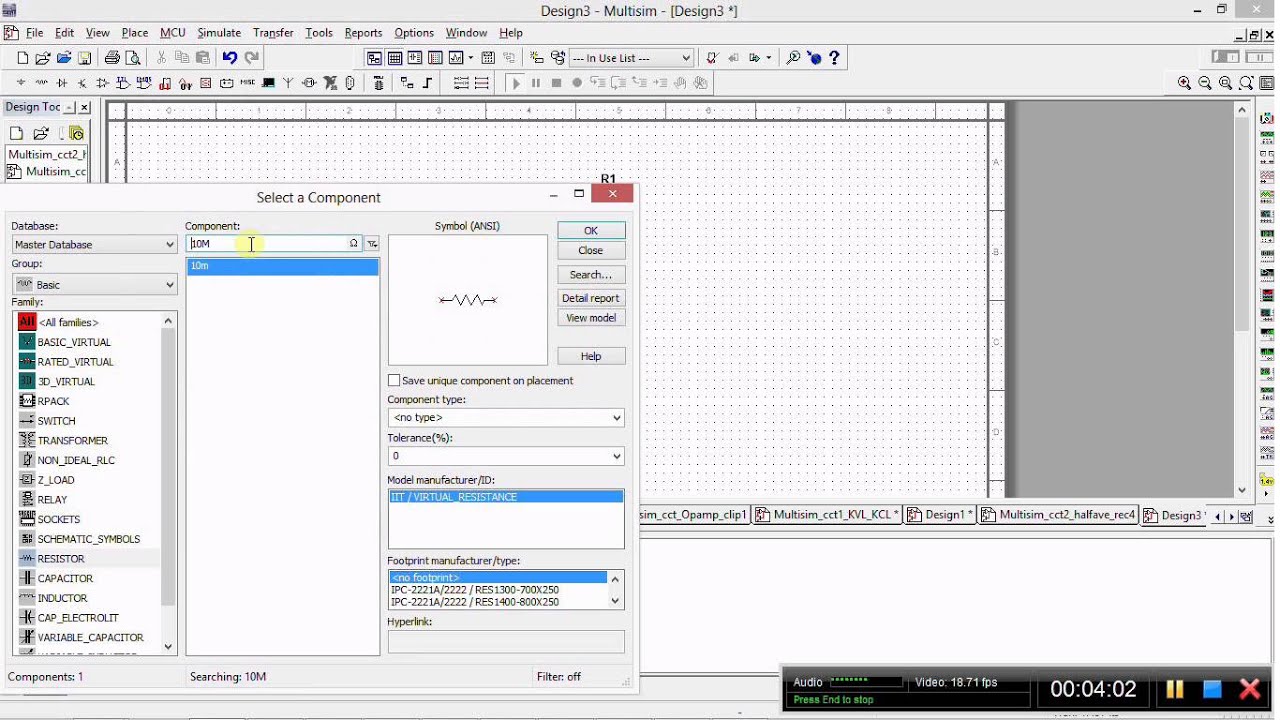
Task: Open the File menu
Action: click(34, 33)
